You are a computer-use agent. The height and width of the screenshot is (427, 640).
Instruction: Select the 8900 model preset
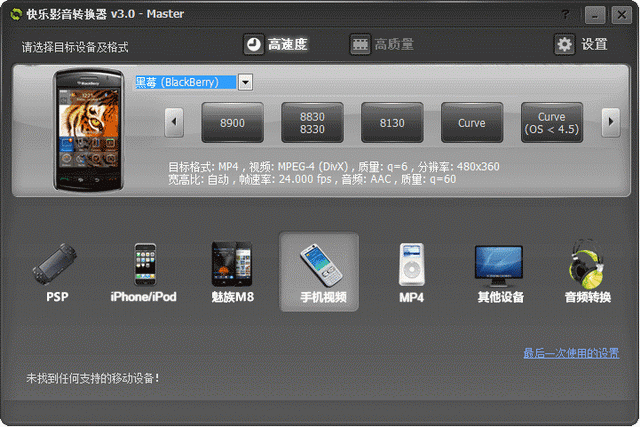(232, 122)
